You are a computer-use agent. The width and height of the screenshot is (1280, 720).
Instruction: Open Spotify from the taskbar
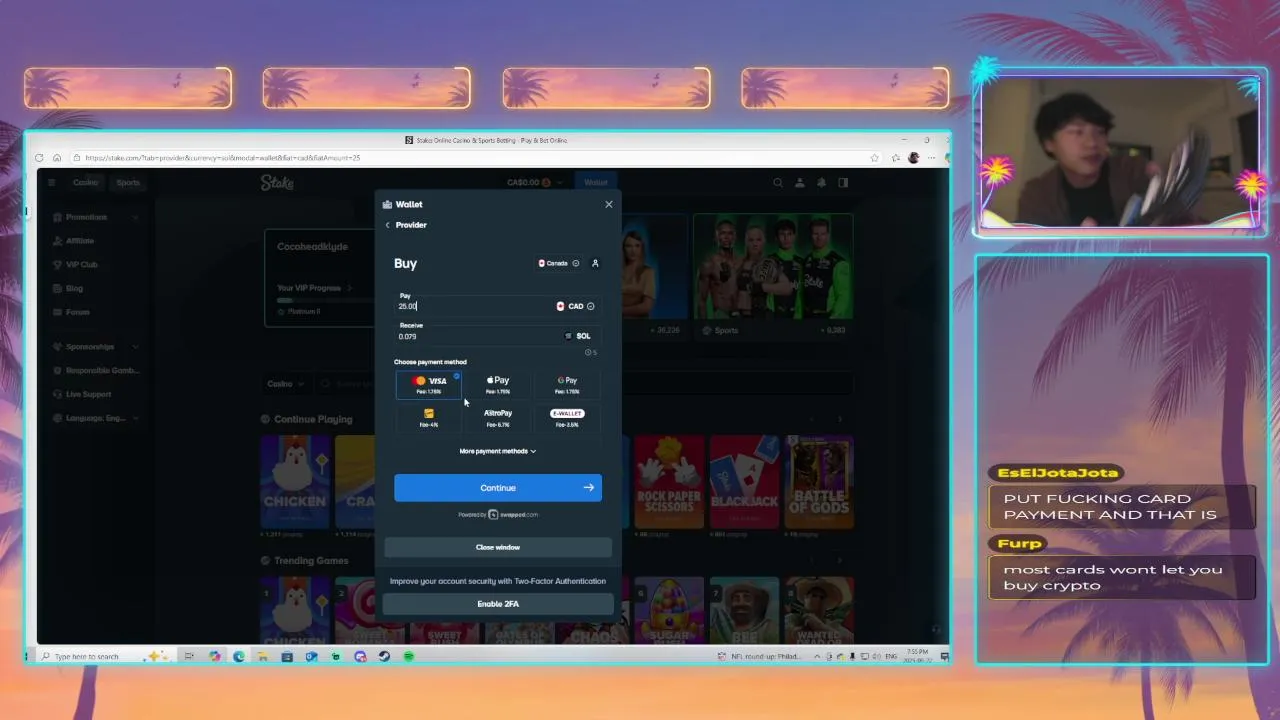tap(408, 657)
